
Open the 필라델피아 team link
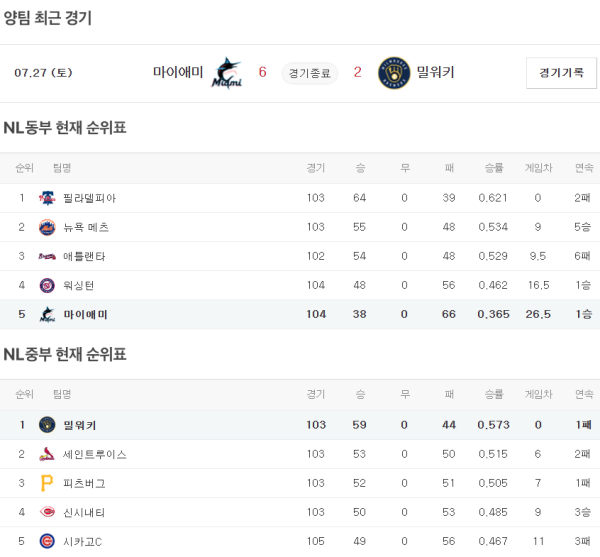tap(88, 198)
